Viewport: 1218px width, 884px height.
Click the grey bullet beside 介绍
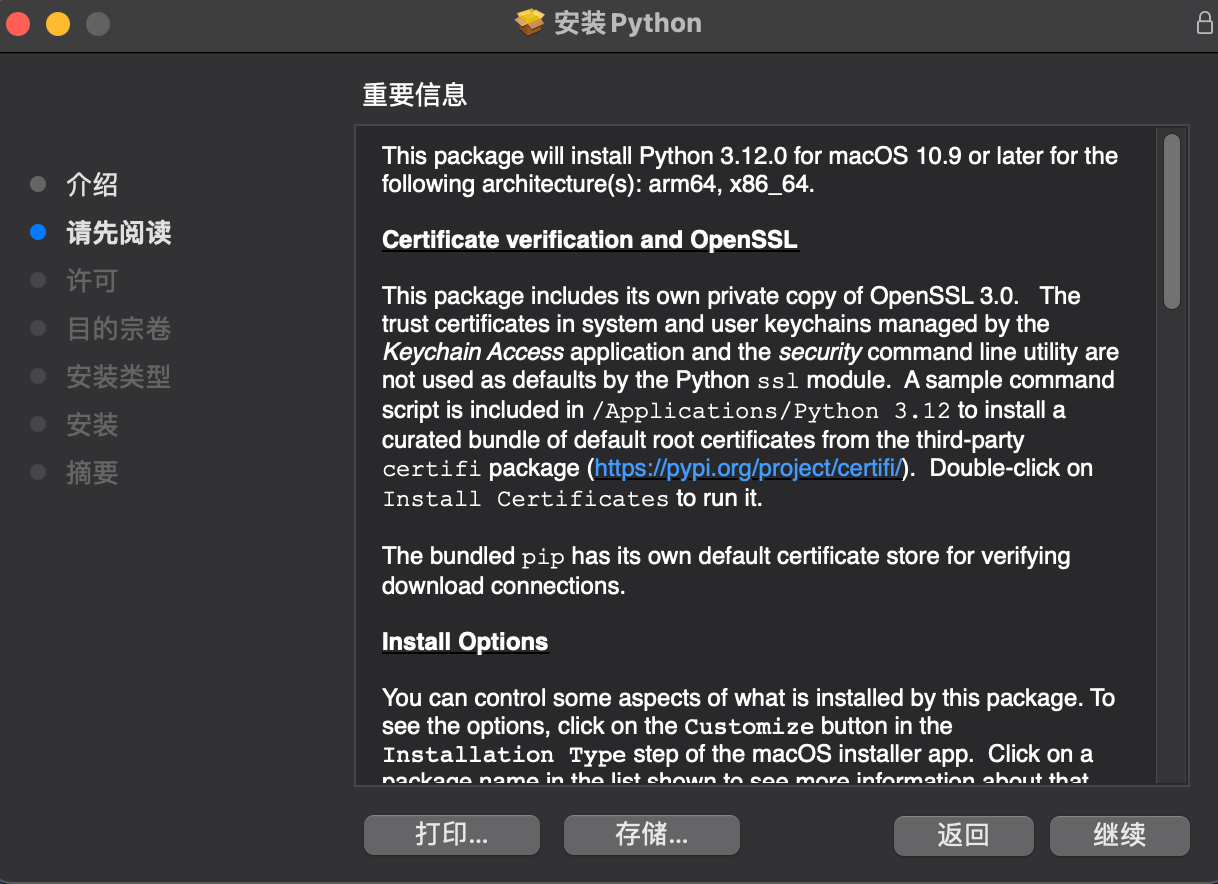coord(38,184)
